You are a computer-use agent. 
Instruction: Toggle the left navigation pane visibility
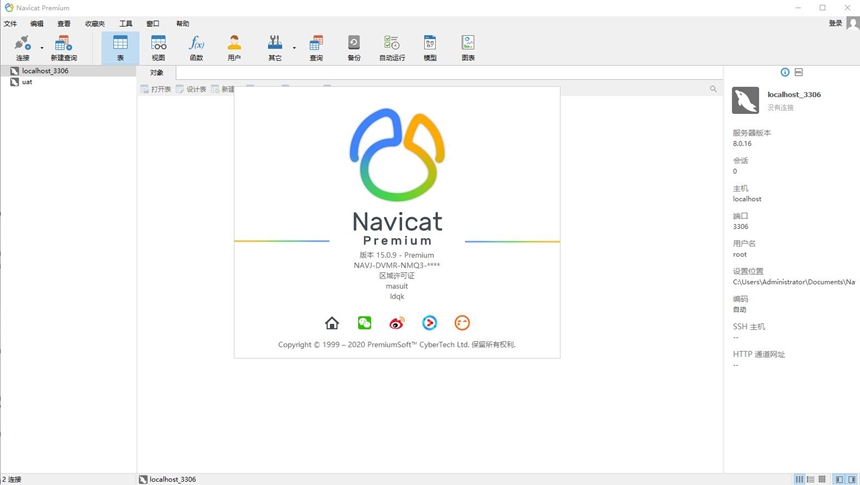(839, 479)
